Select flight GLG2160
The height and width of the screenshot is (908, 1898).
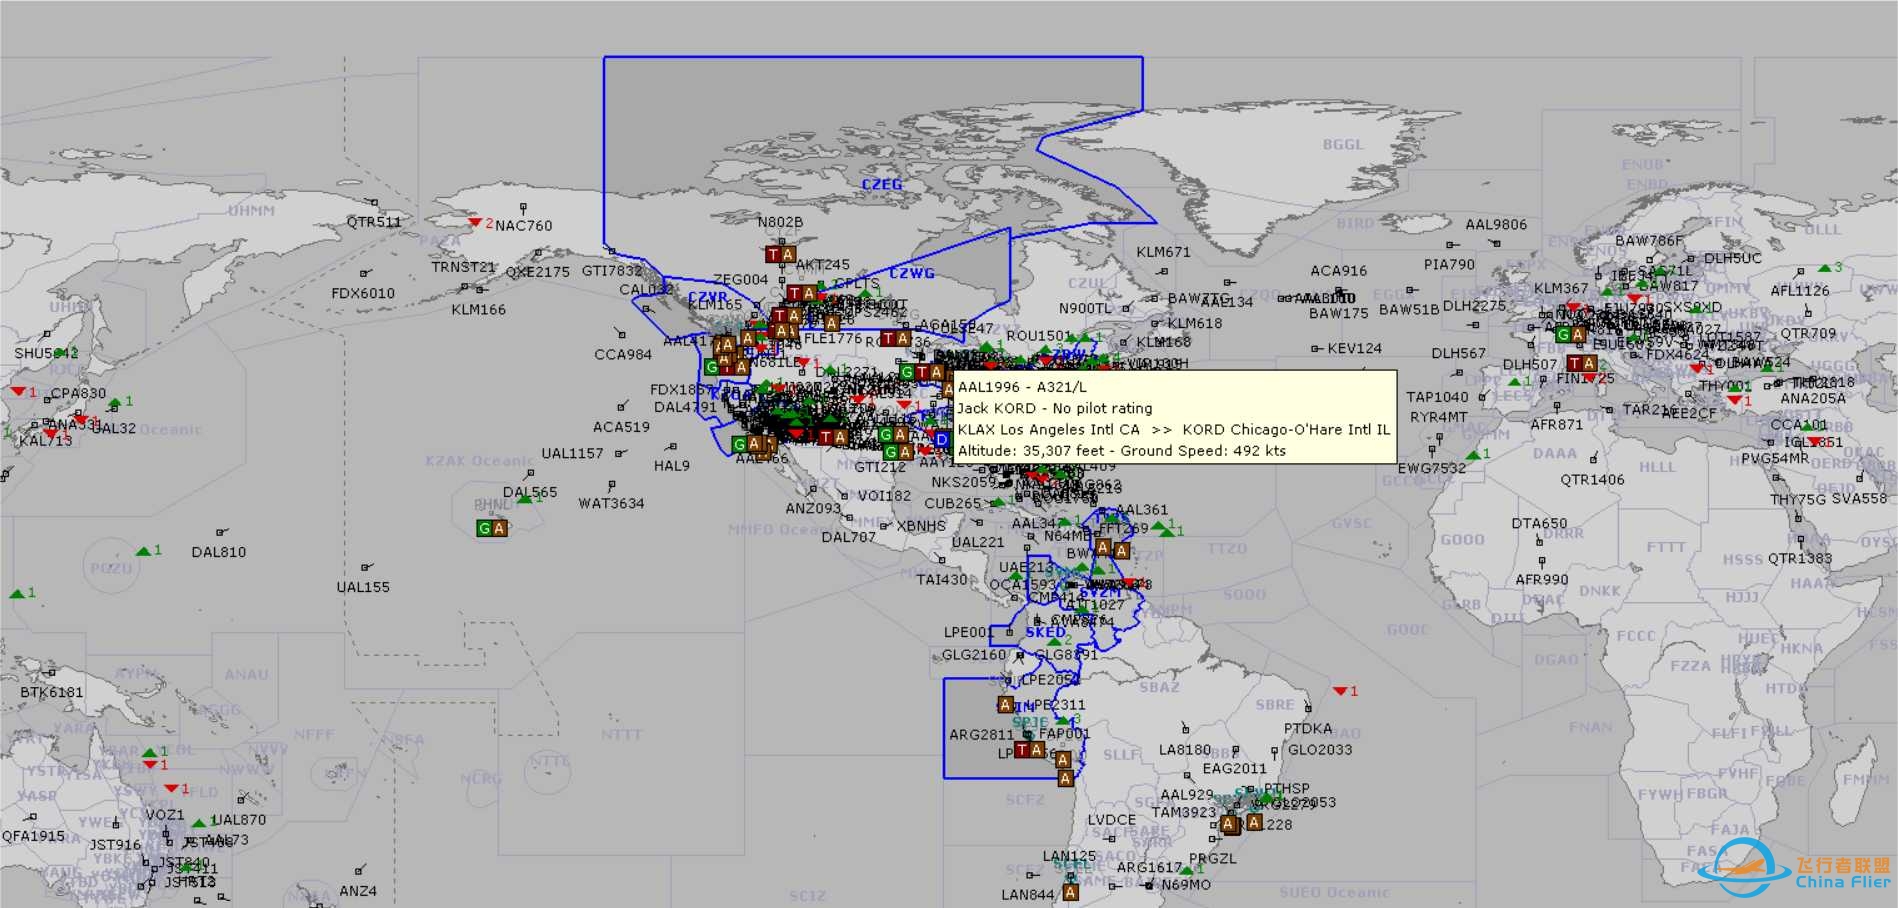[974, 654]
